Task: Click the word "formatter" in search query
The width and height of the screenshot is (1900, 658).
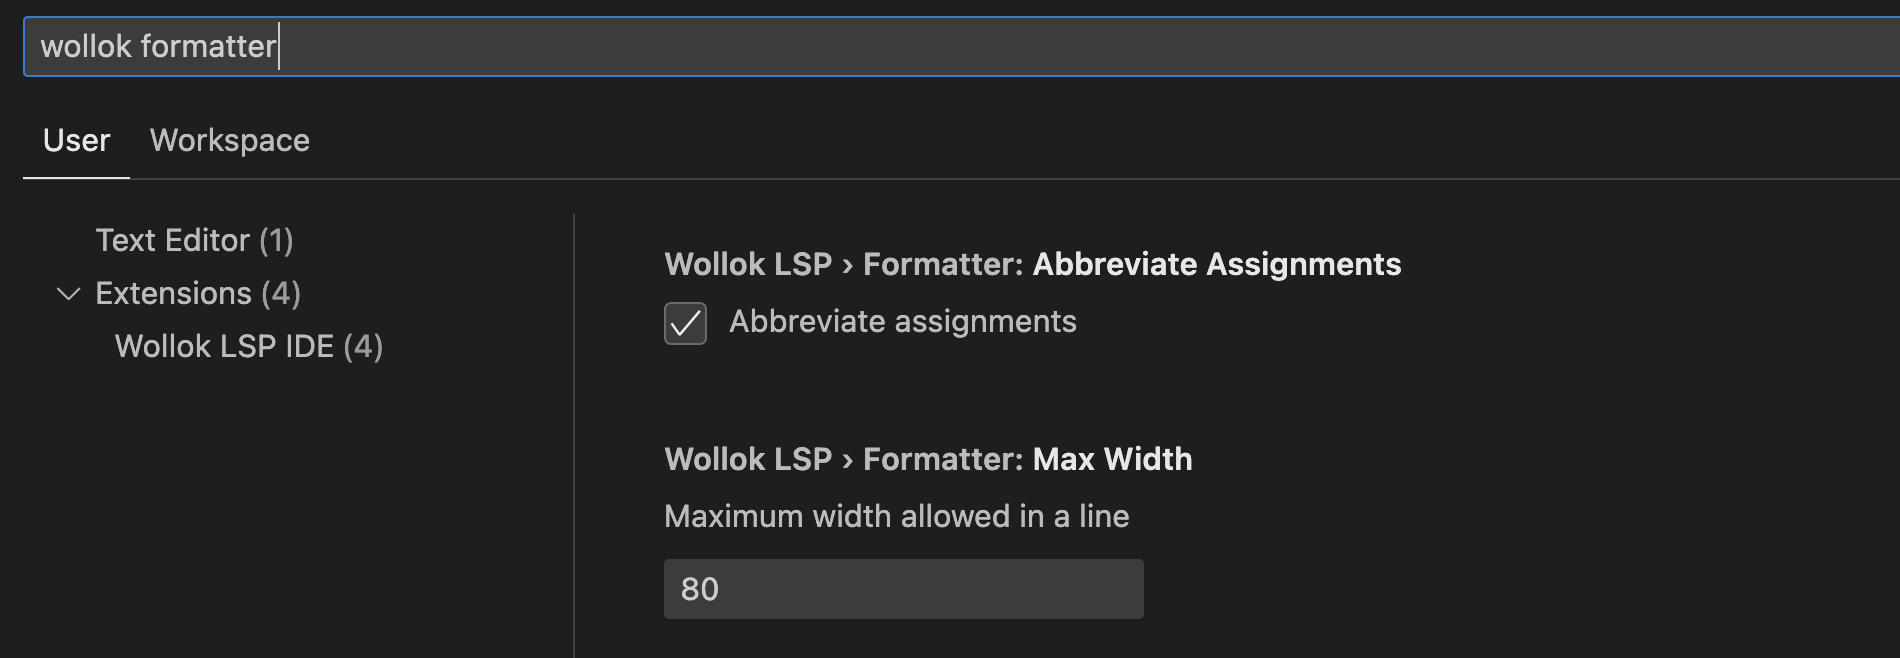Action: click(x=208, y=46)
